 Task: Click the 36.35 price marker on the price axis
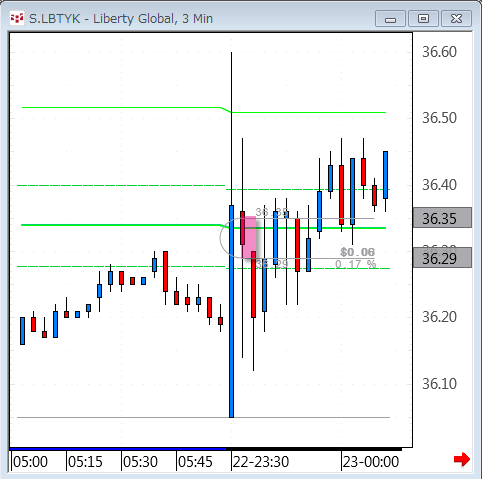click(x=442, y=218)
